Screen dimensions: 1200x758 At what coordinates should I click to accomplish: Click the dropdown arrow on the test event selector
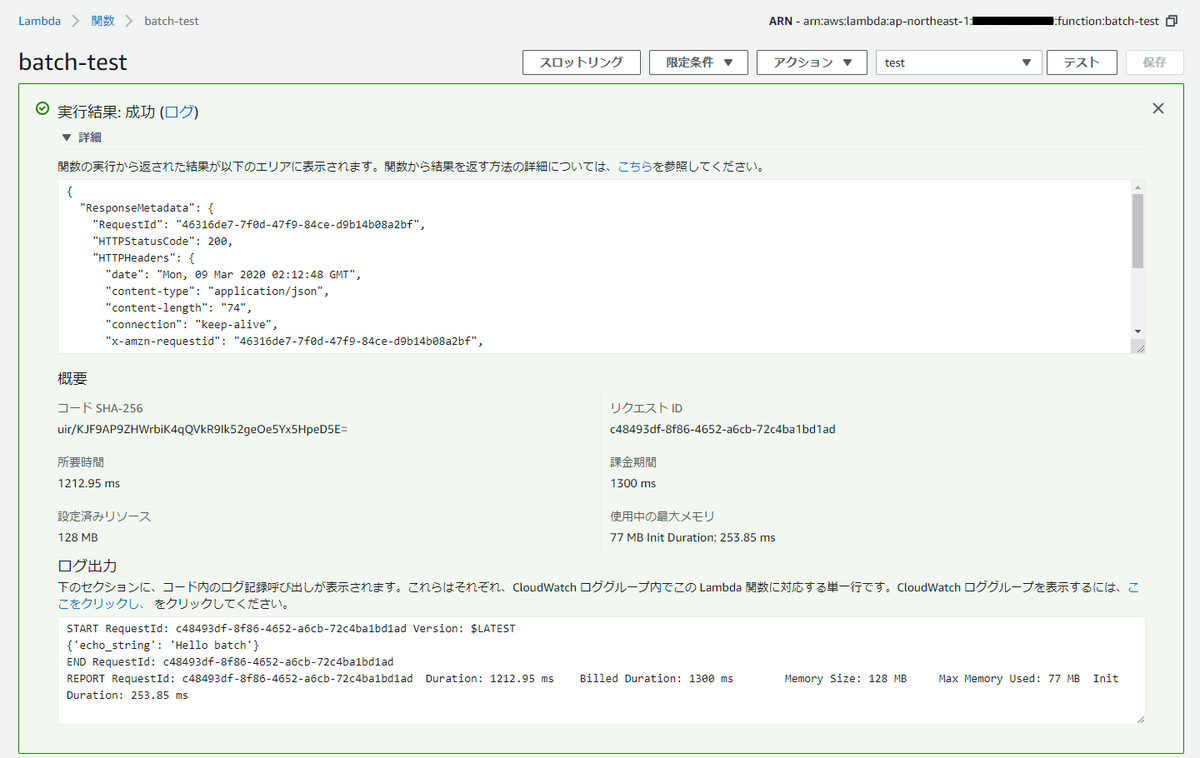tap(1026, 62)
